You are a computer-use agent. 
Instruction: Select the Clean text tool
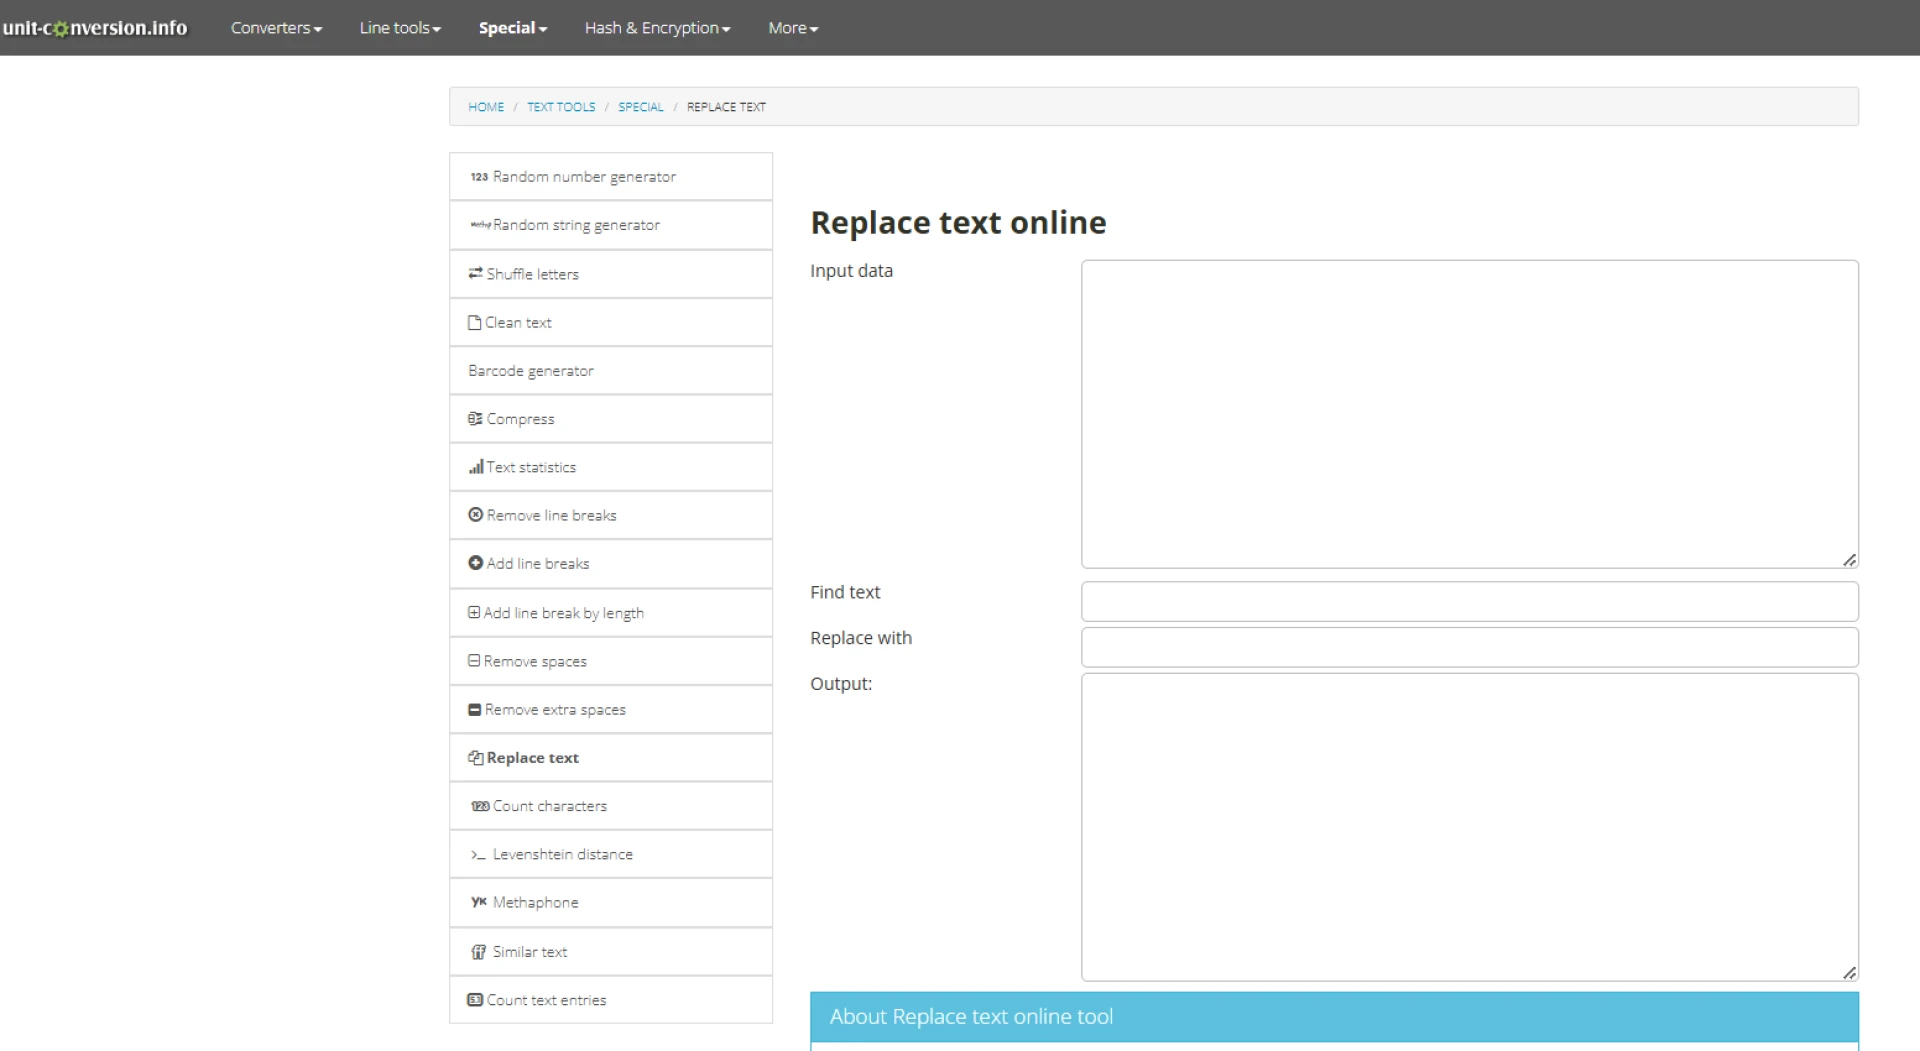point(517,322)
